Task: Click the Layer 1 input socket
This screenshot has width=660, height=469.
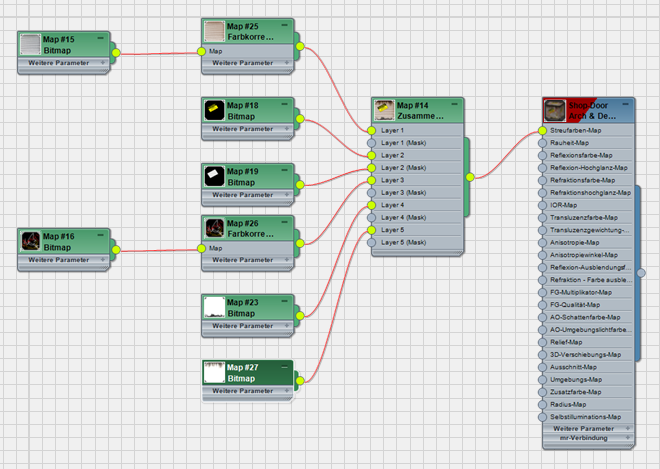Action: pyautogui.click(x=371, y=131)
